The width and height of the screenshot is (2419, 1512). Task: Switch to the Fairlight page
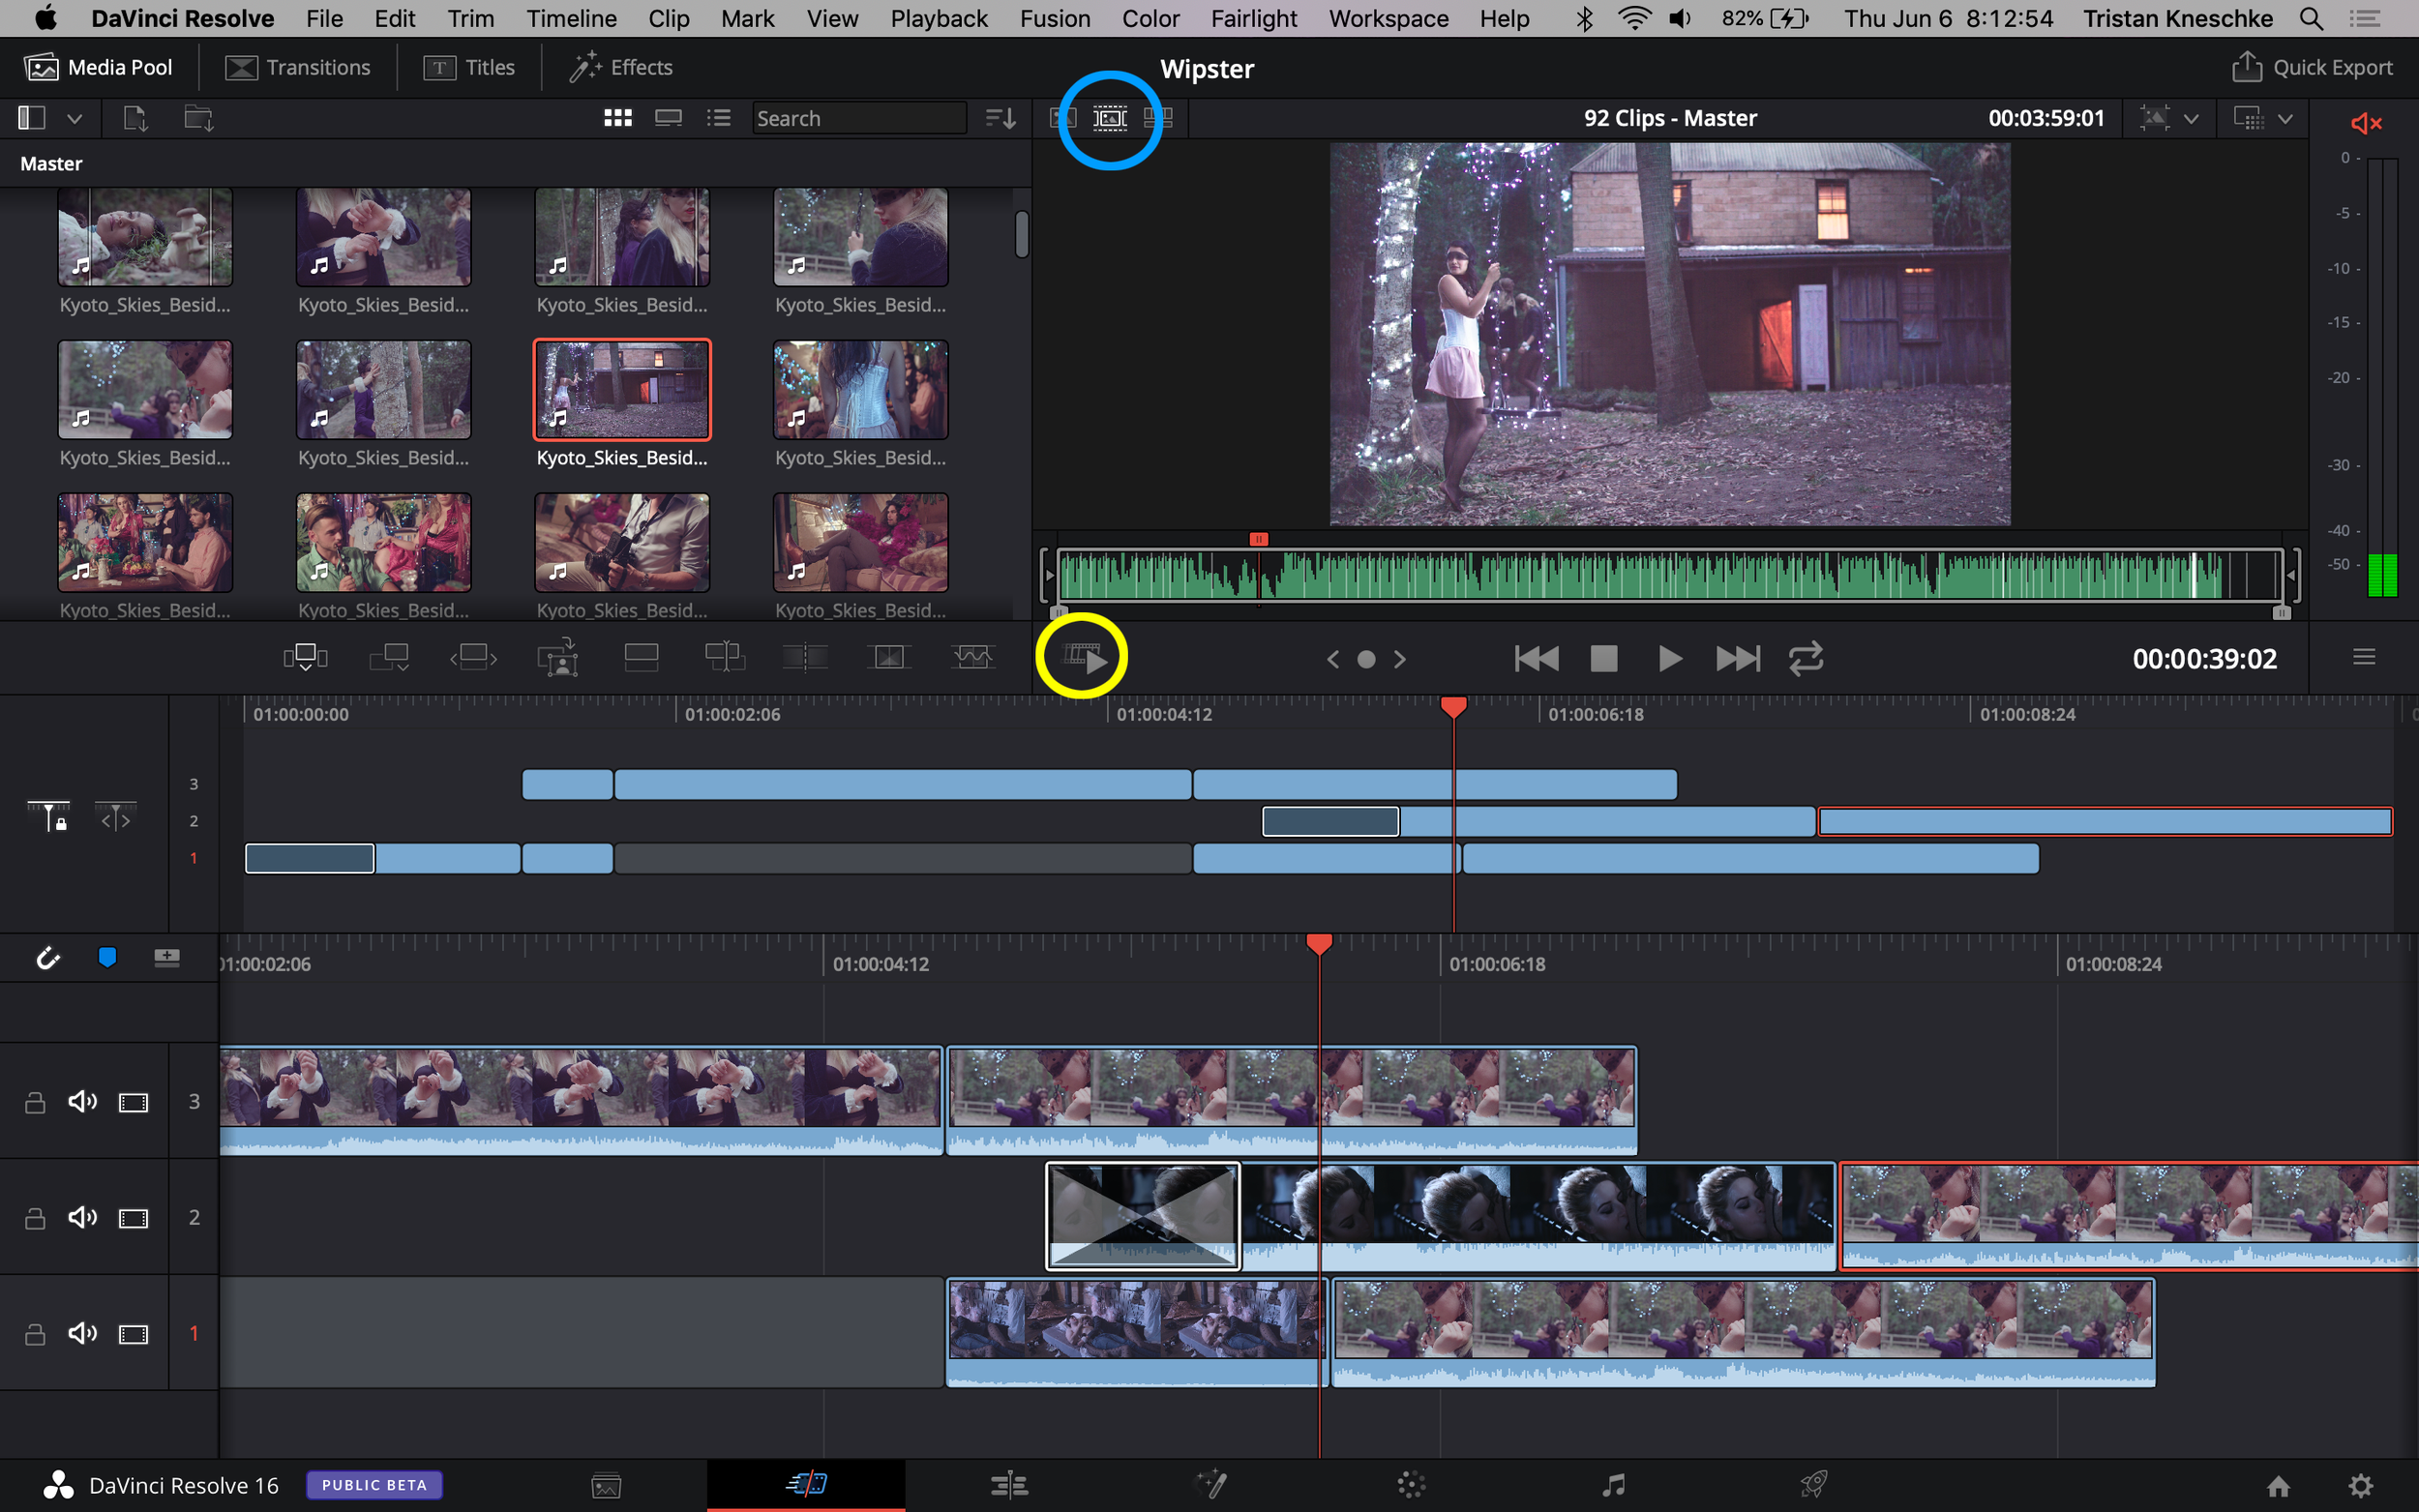(x=1613, y=1485)
